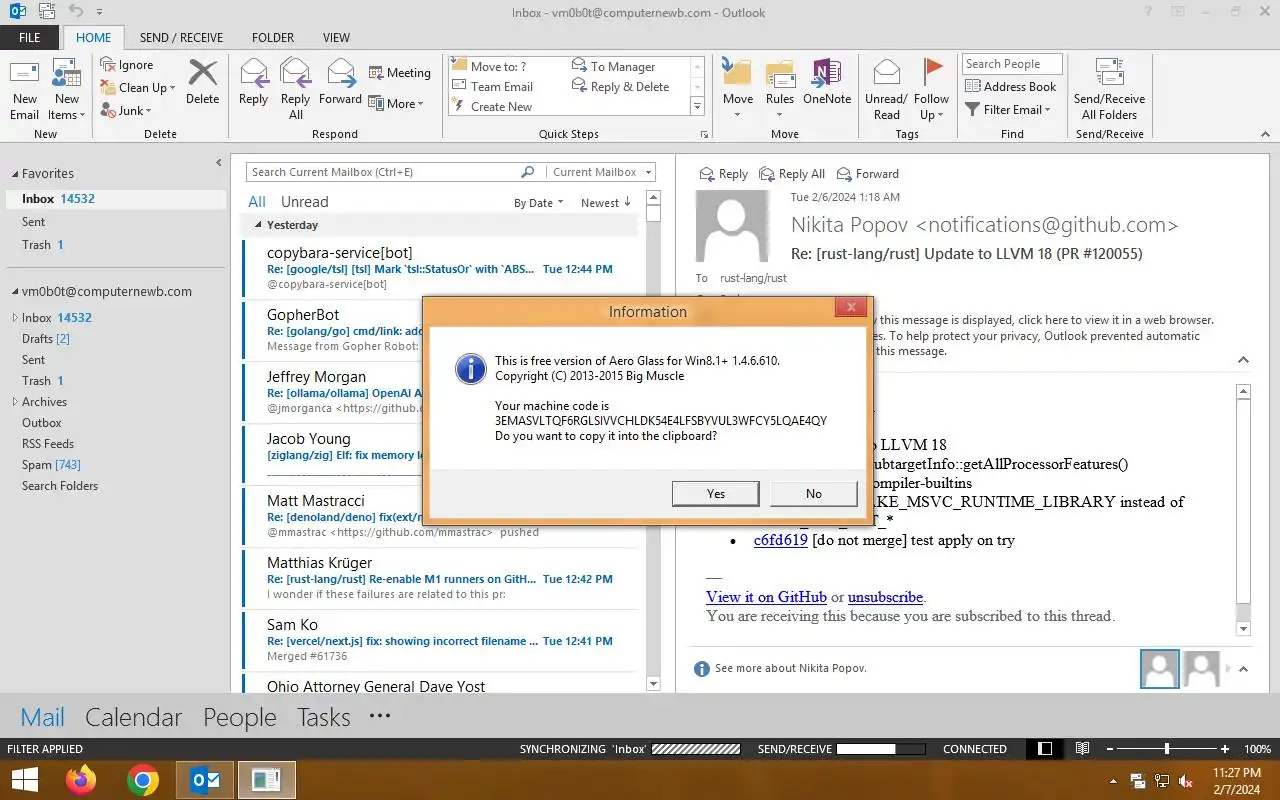
Task: Open the Filter Email dropdown
Action: [x=1009, y=110]
